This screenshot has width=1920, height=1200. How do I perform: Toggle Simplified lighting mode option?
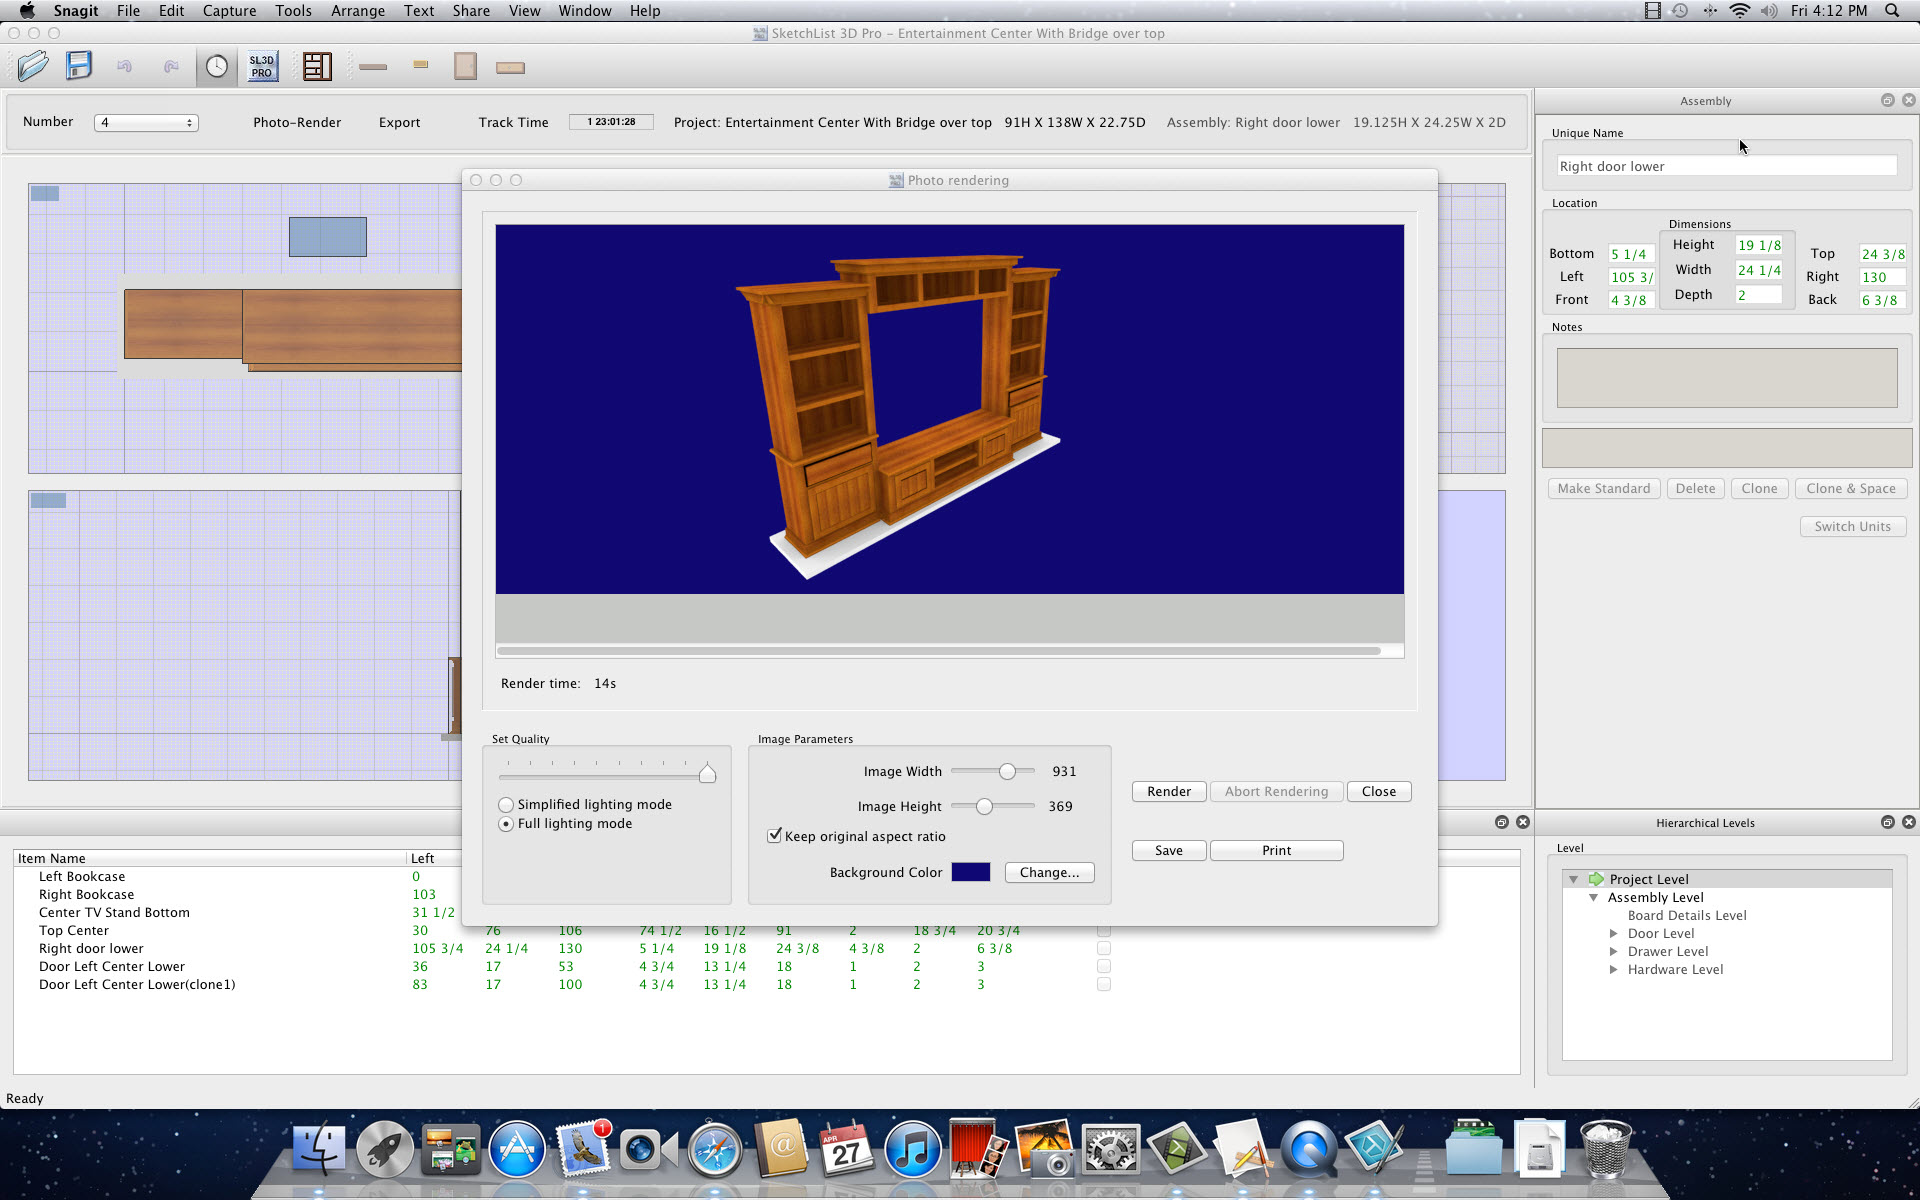pos(506,803)
